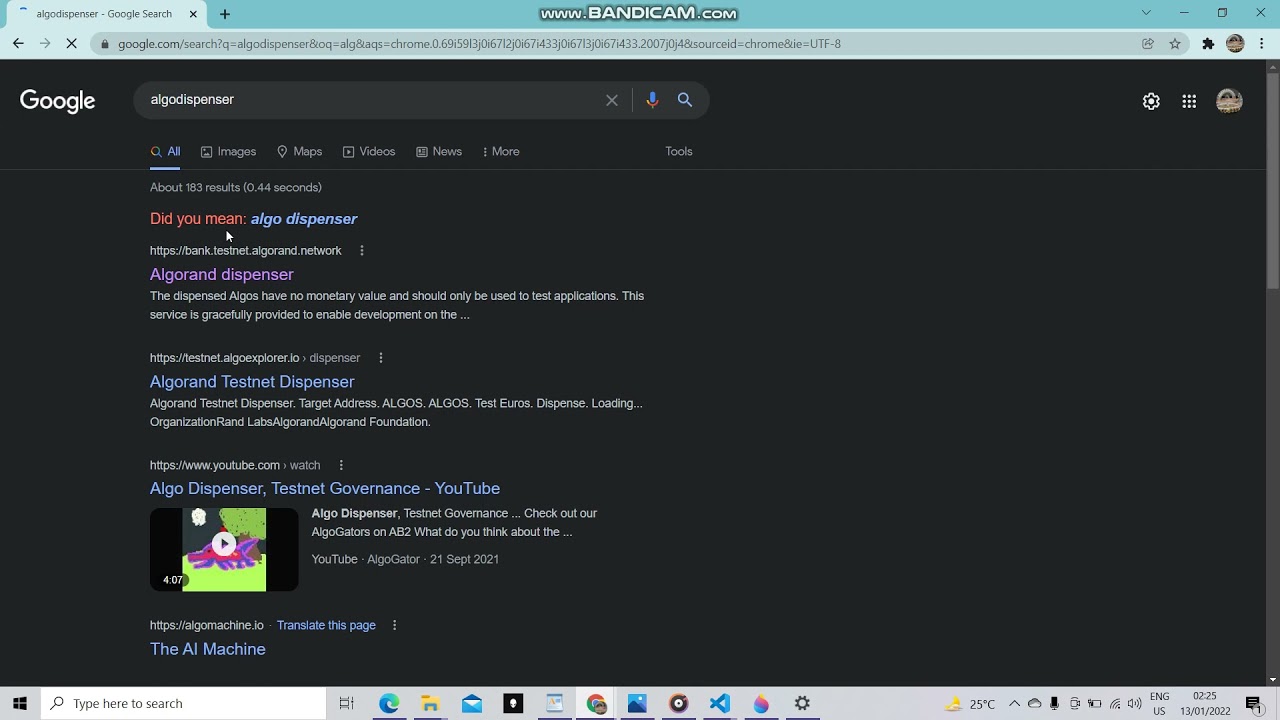This screenshot has height=720, width=1280.
Task: Select the algodispenser browser tab
Action: click(104, 14)
